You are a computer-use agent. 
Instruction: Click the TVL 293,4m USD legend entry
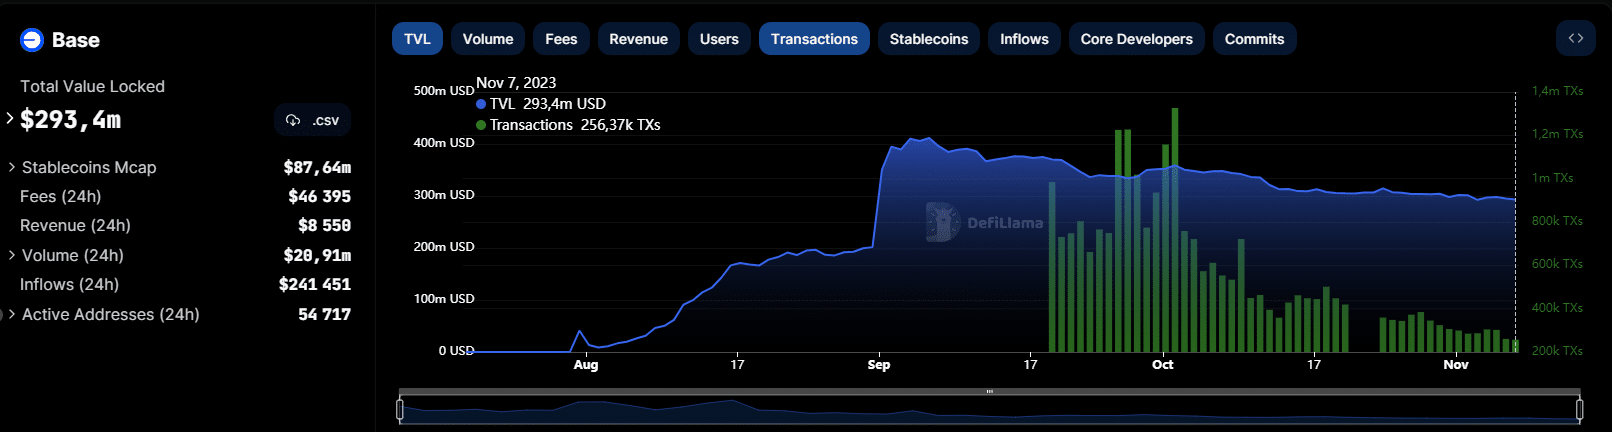click(541, 103)
